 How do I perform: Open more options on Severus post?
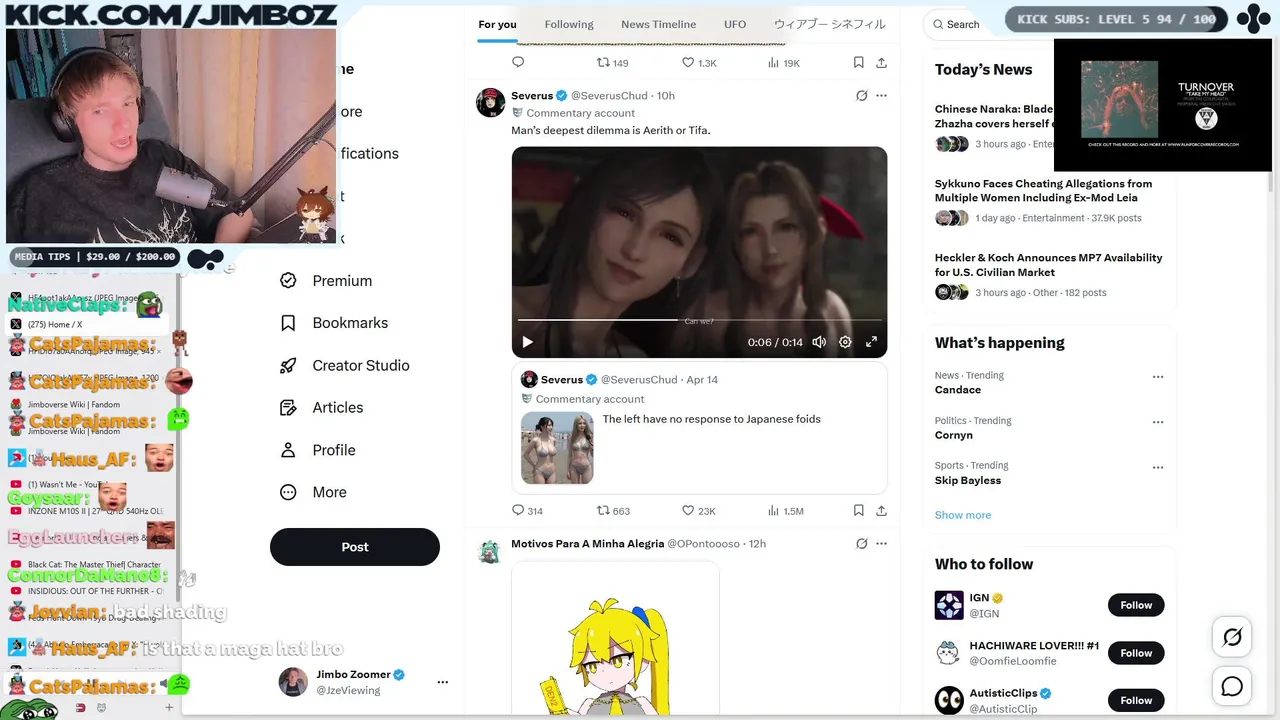pos(881,96)
